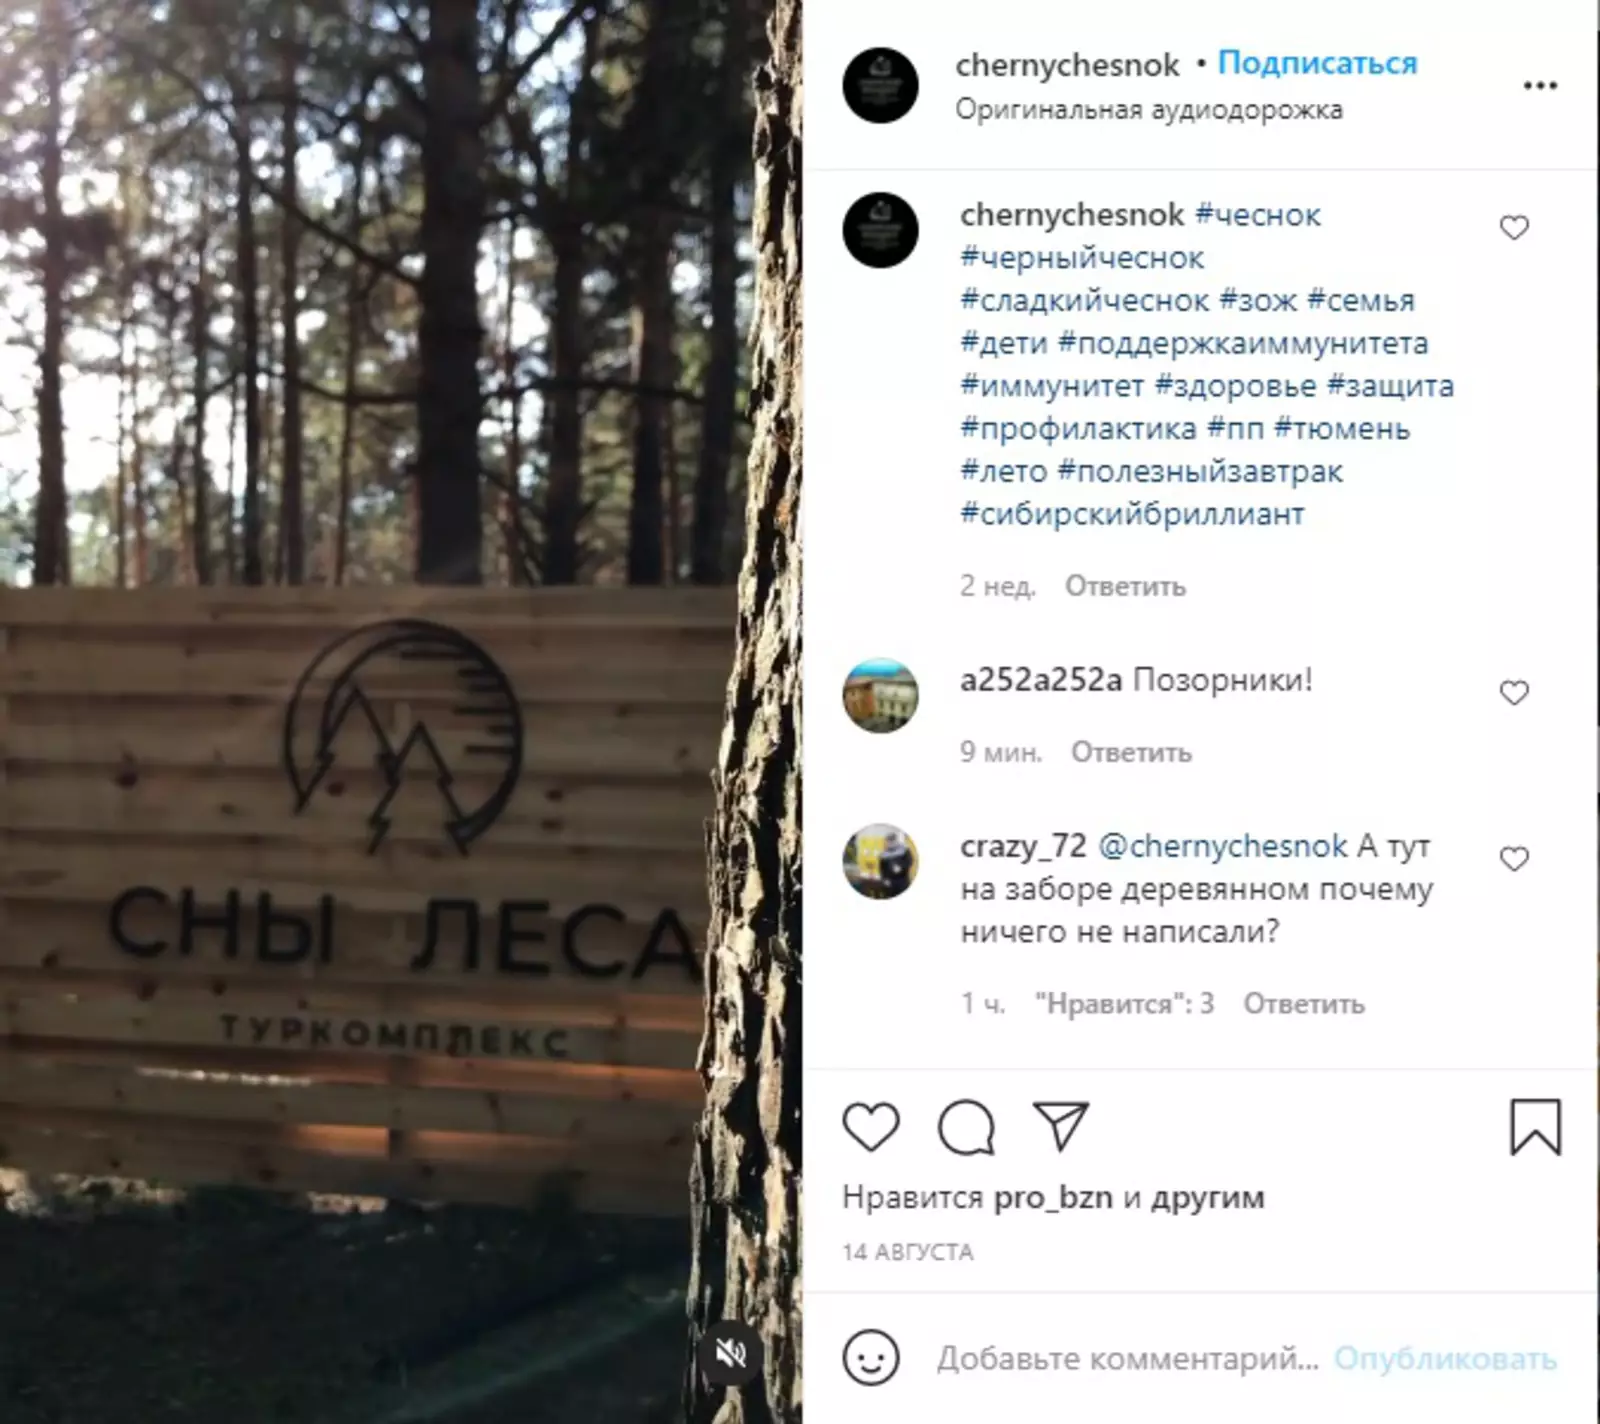Share post via paper plane icon
The width and height of the screenshot is (1600, 1424).
(1060, 1126)
